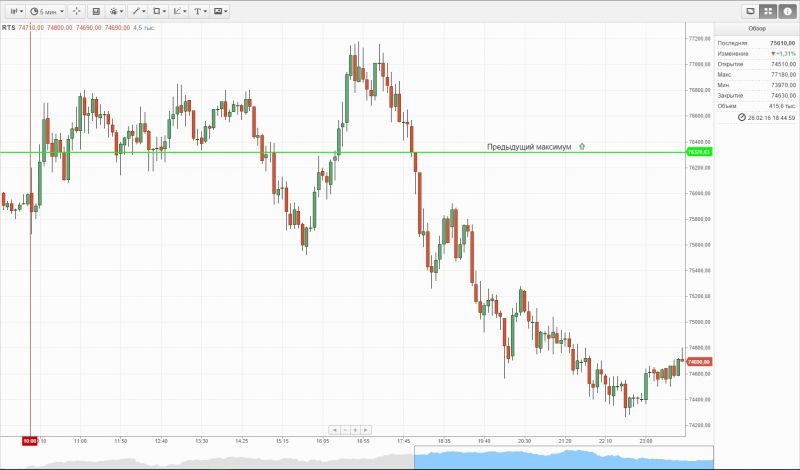Open the indicators dropdown
Image resolution: width=800 pixels, height=470 pixels.
point(116,11)
